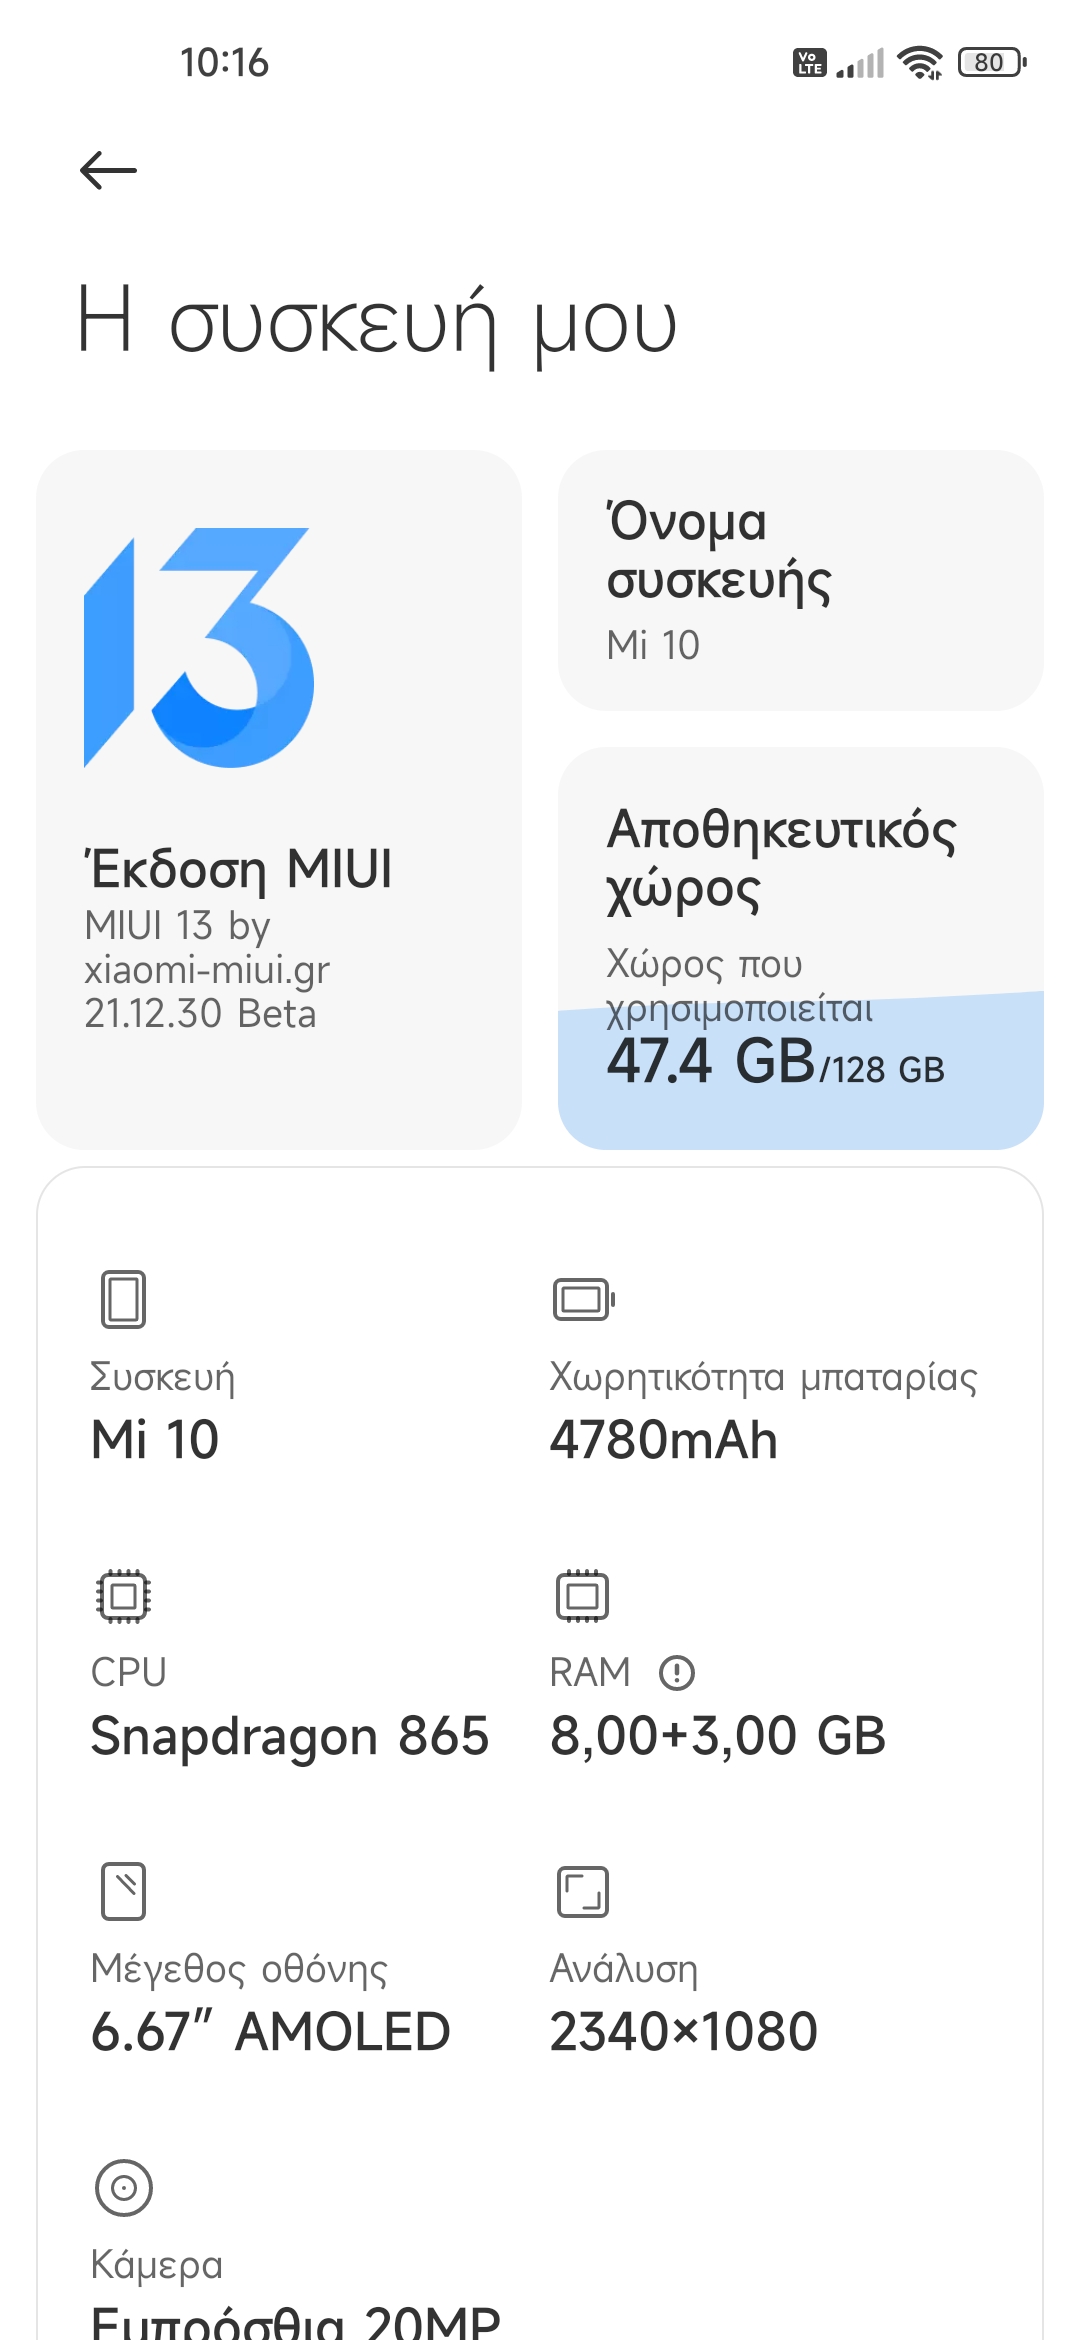This screenshot has height=2340, width=1080.
Task: Tap the resolution frame icon
Action: click(582, 1891)
